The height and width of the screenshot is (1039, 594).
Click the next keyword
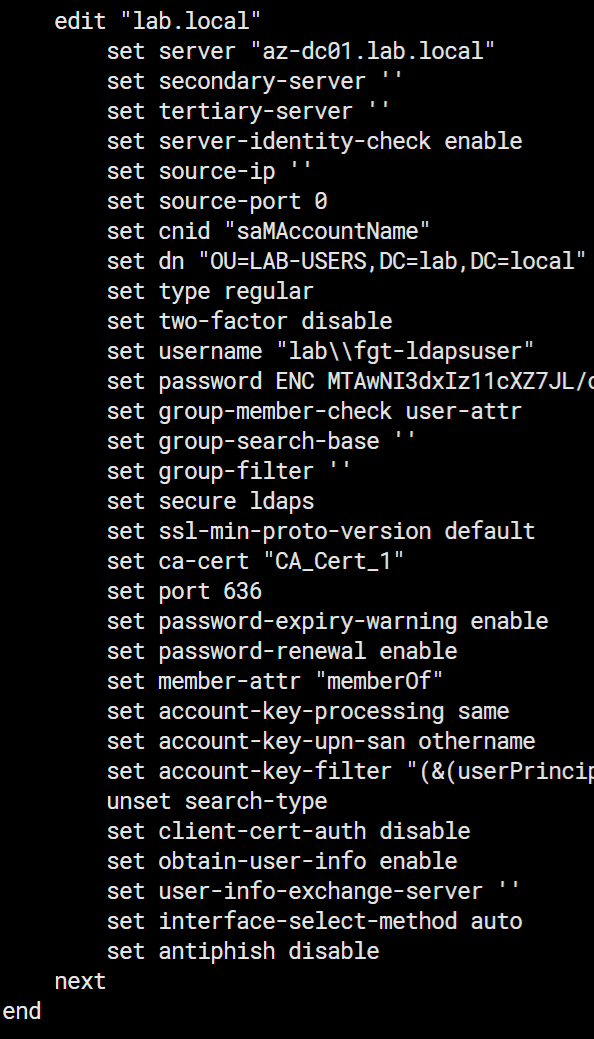(80, 981)
